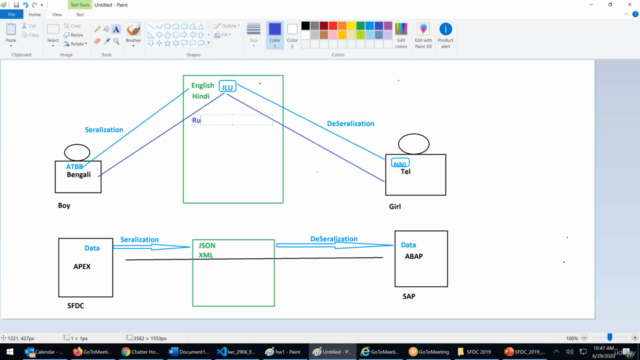Click the Crop button
Image resolution: width=640 pixels, height=360 pixels.
(x=72, y=26)
